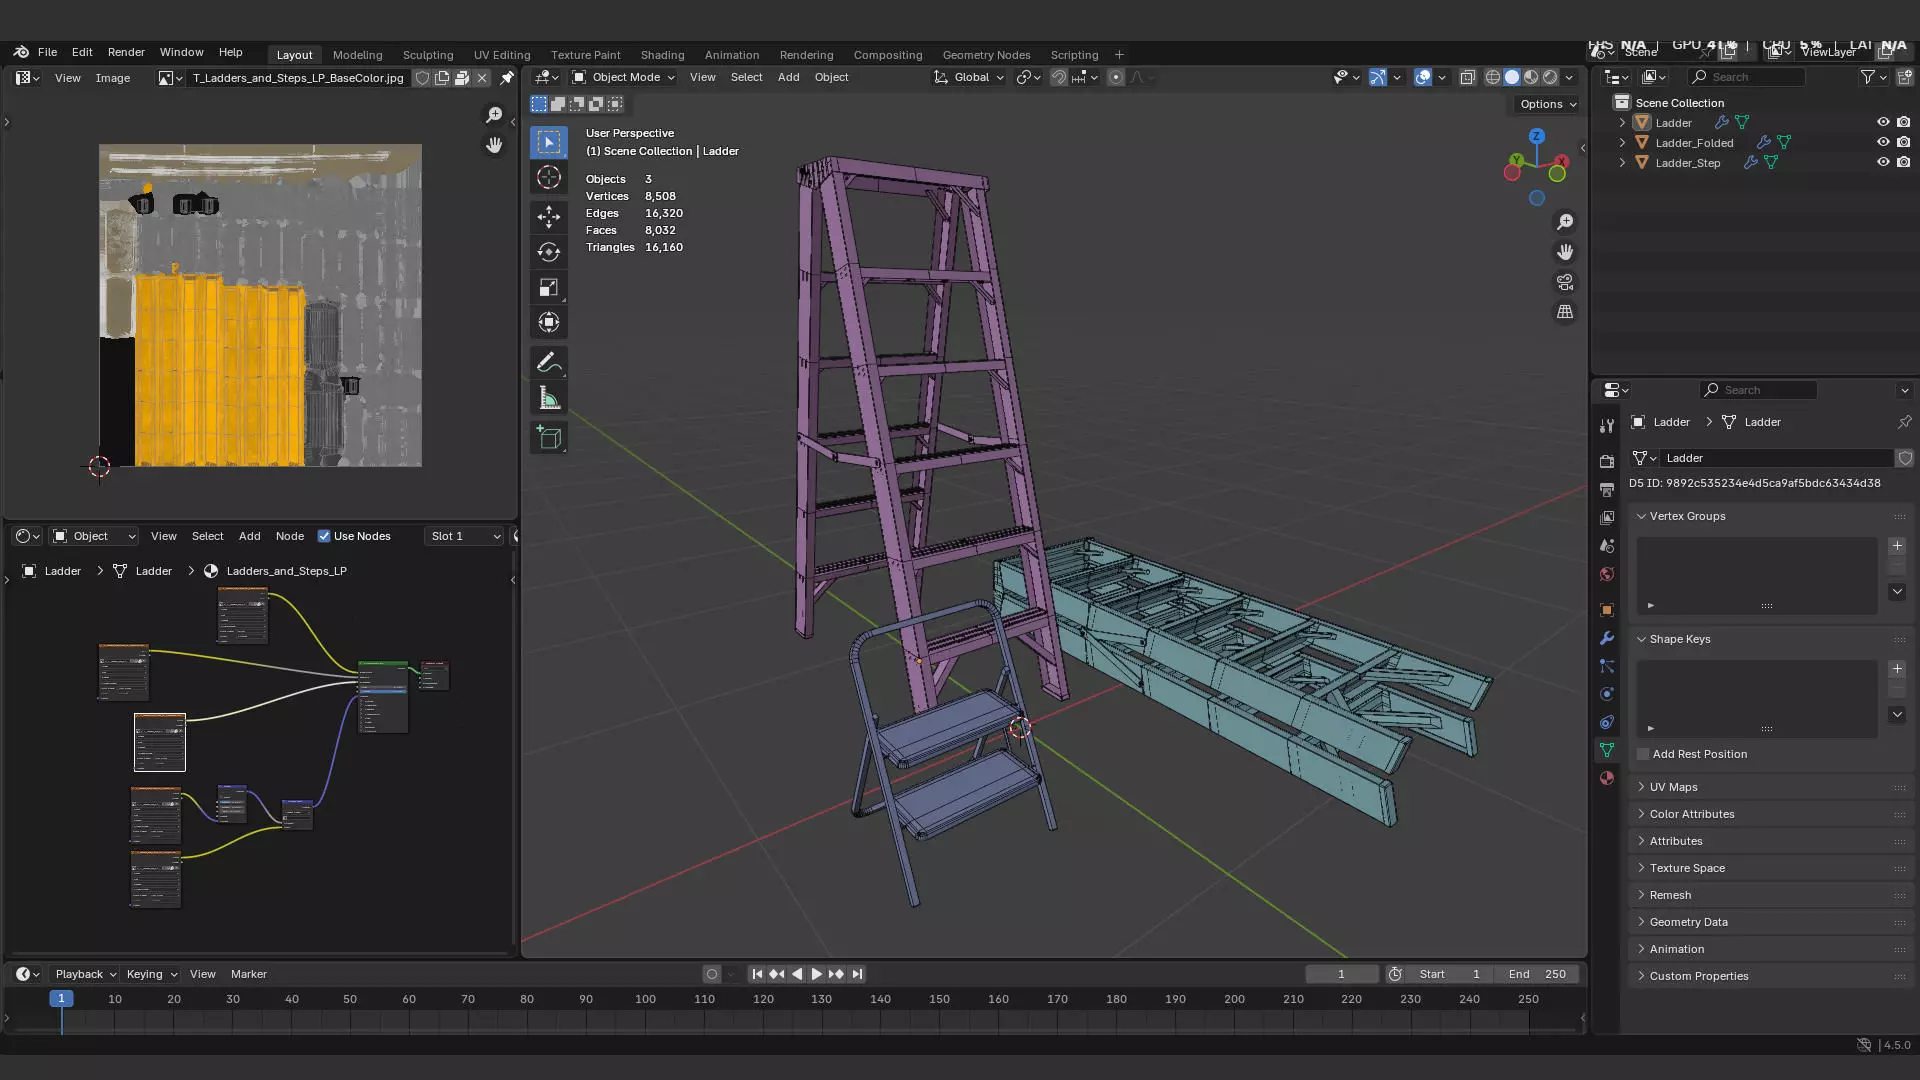Image resolution: width=1920 pixels, height=1080 pixels.
Task: Click the End frame field
Action: tap(1537, 974)
